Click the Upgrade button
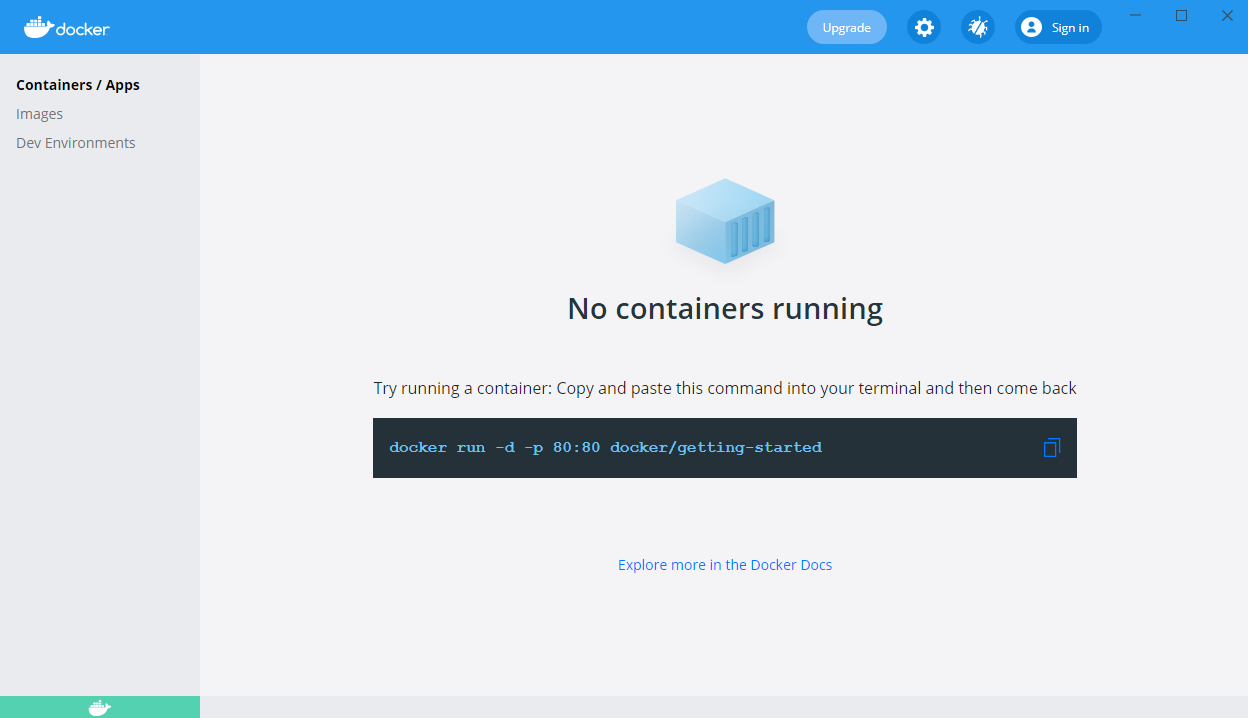Screen dimensions: 1248x718 click(846, 27)
